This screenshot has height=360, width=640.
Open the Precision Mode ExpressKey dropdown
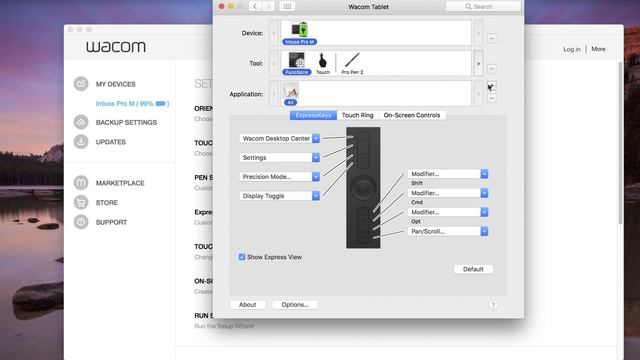pos(280,176)
